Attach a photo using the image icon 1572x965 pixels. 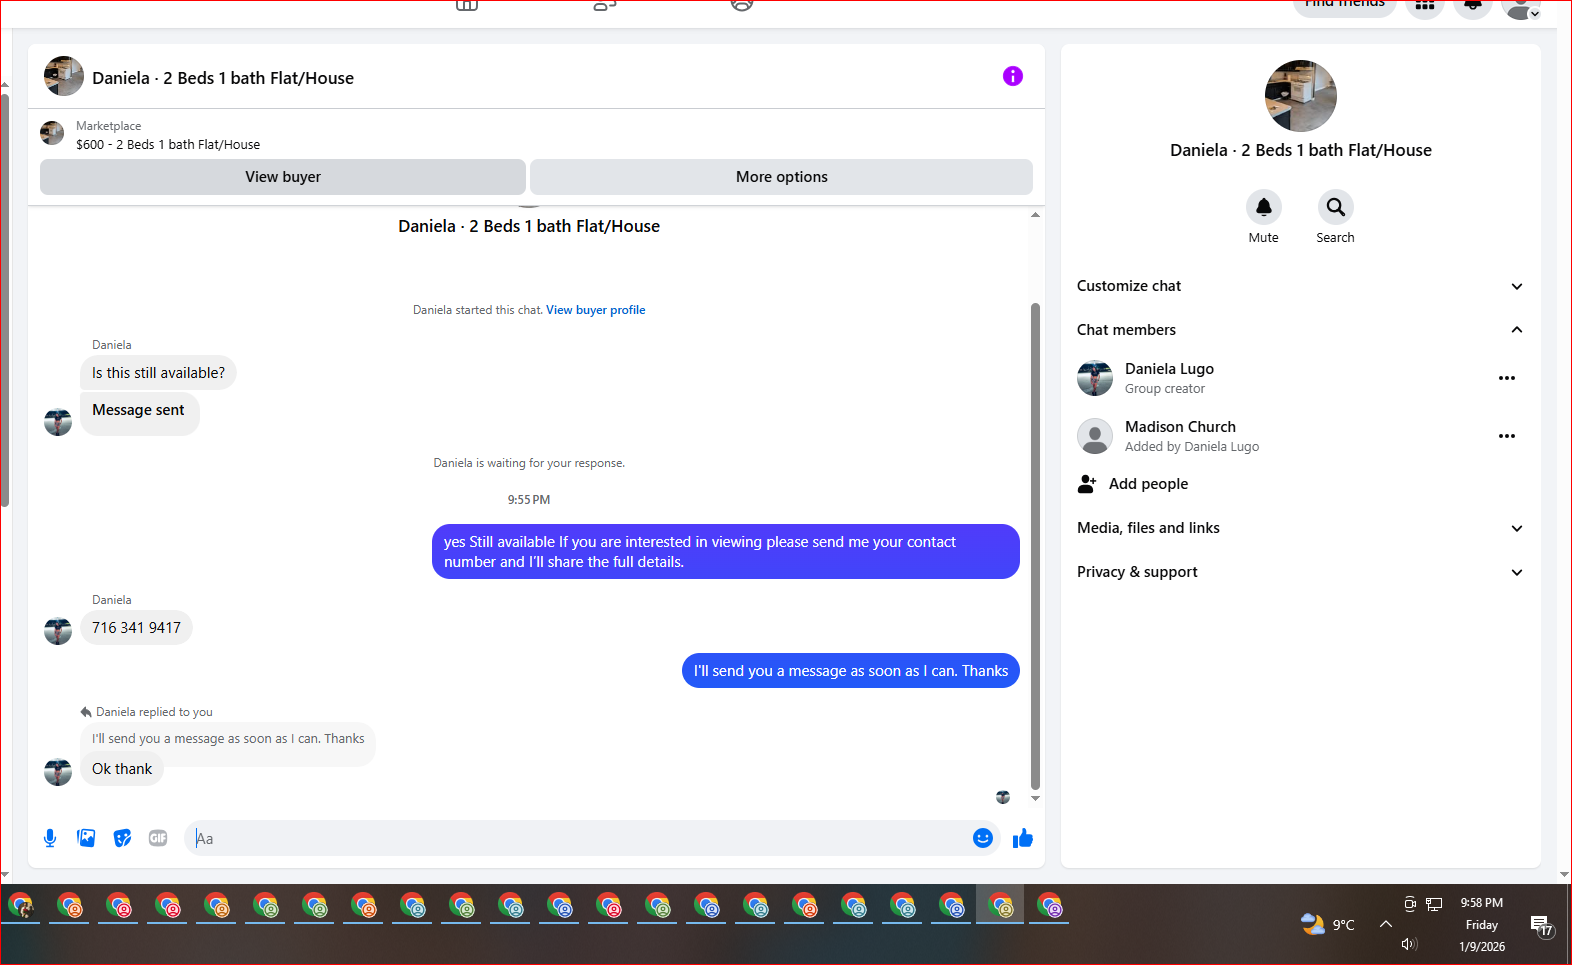[86, 838]
